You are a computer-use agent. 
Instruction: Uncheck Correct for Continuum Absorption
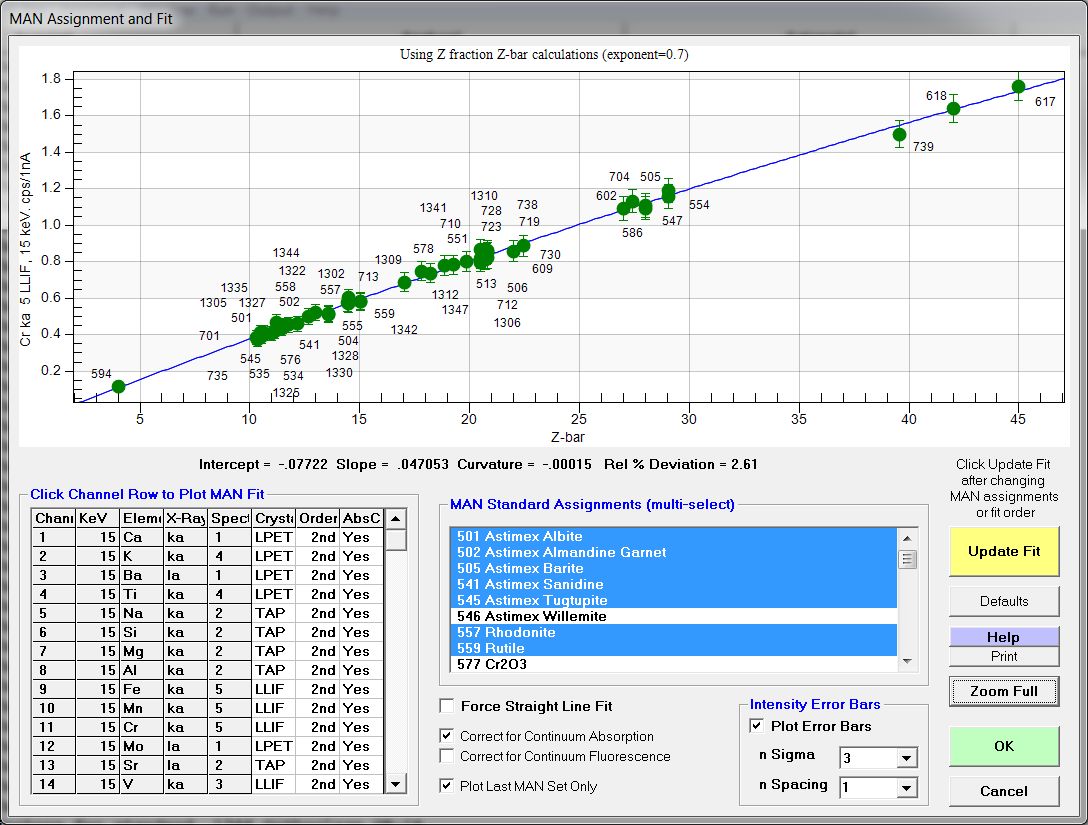[x=446, y=736]
